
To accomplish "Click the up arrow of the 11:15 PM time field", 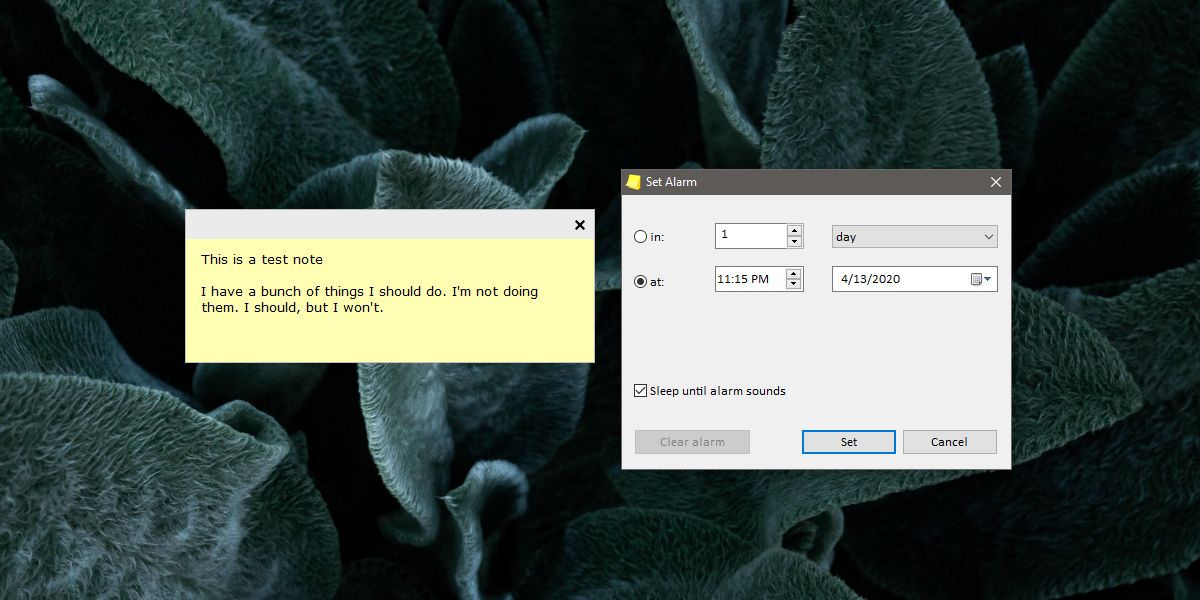I will pyautogui.click(x=795, y=273).
